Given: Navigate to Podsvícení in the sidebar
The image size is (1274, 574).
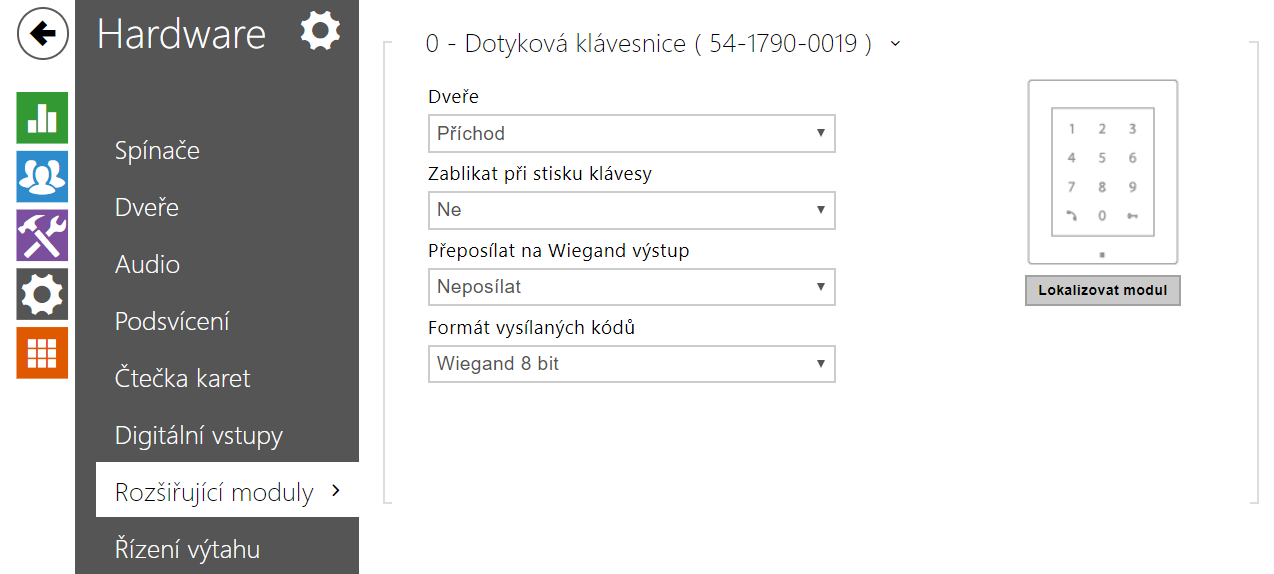Looking at the screenshot, I should [x=172, y=322].
